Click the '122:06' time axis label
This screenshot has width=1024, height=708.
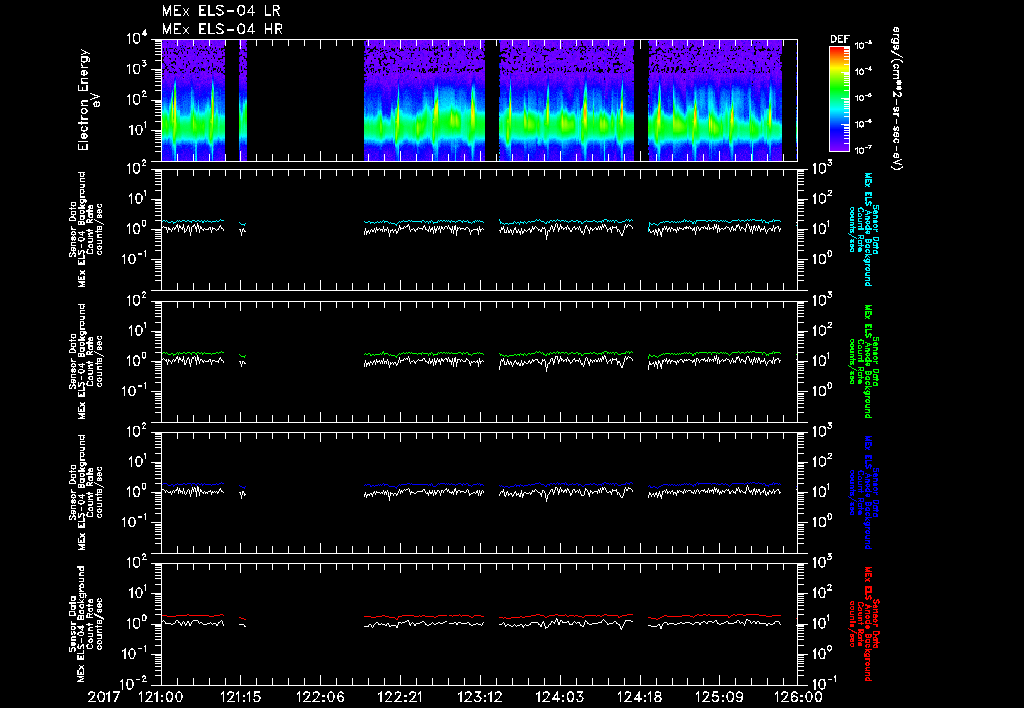point(320,697)
